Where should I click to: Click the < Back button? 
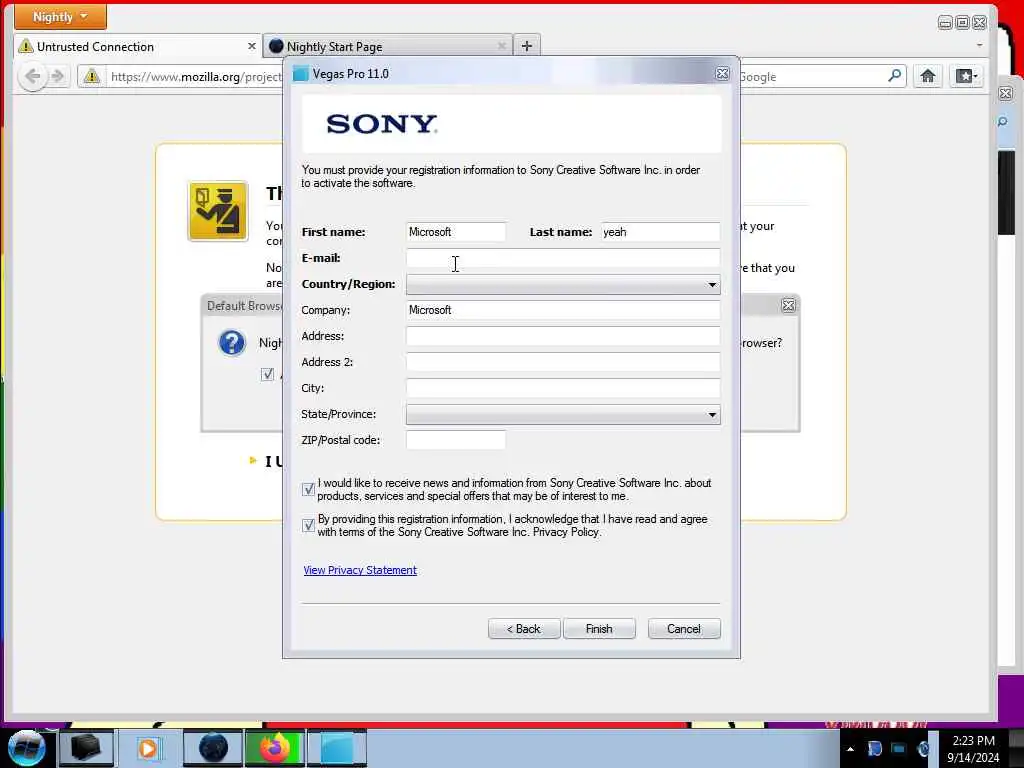pos(524,629)
